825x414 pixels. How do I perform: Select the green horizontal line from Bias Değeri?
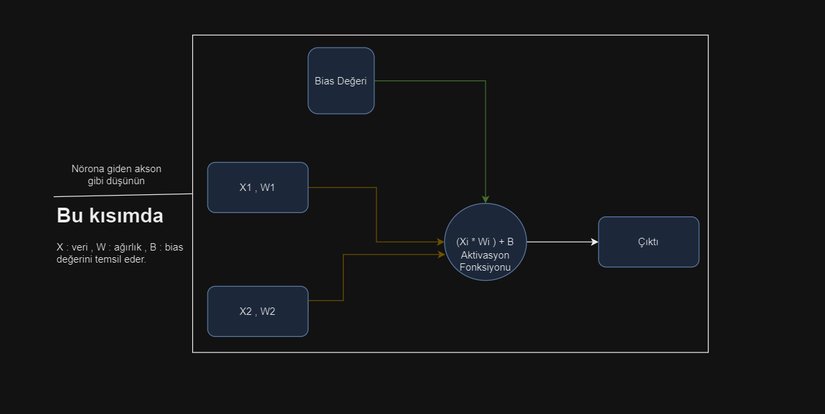(x=430, y=81)
